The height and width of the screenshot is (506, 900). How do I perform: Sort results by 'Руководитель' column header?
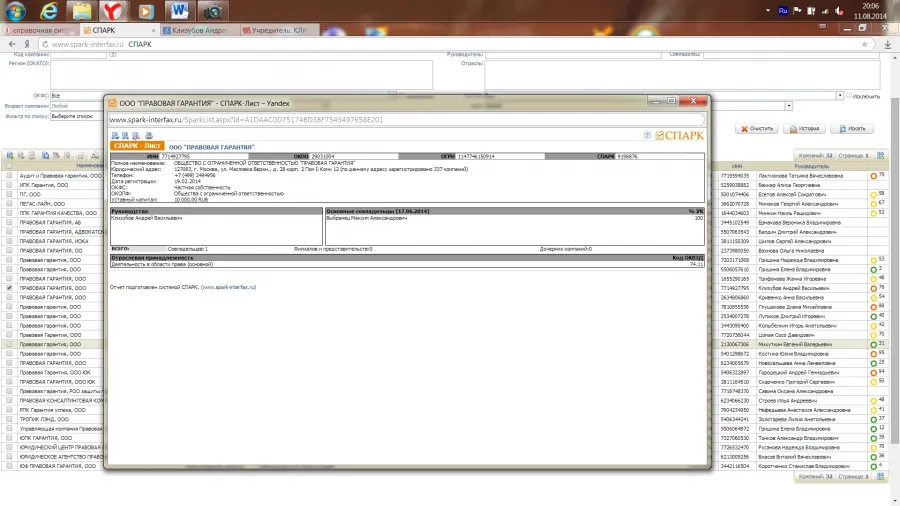click(x=812, y=166)
